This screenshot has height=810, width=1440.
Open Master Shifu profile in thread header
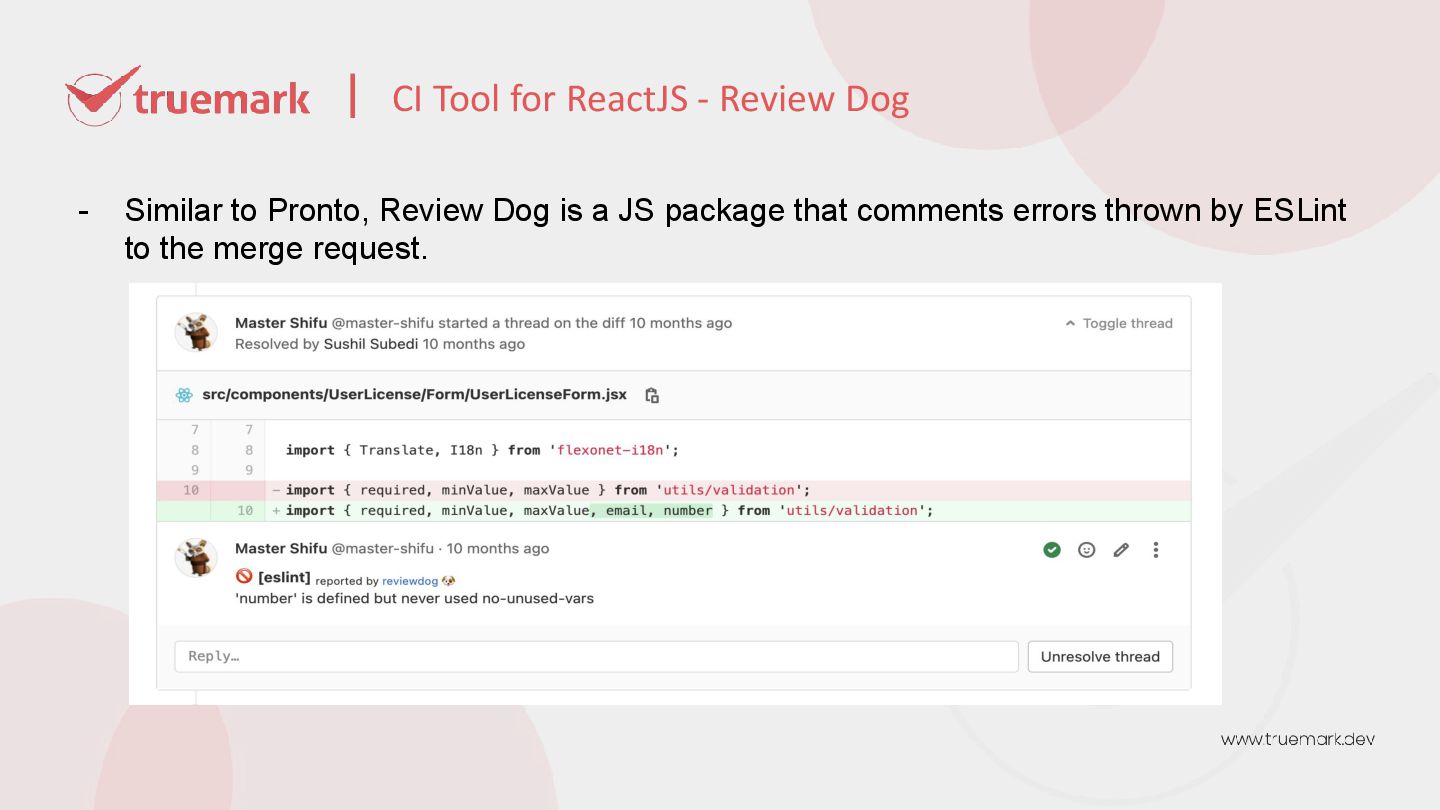pos(281,323)
